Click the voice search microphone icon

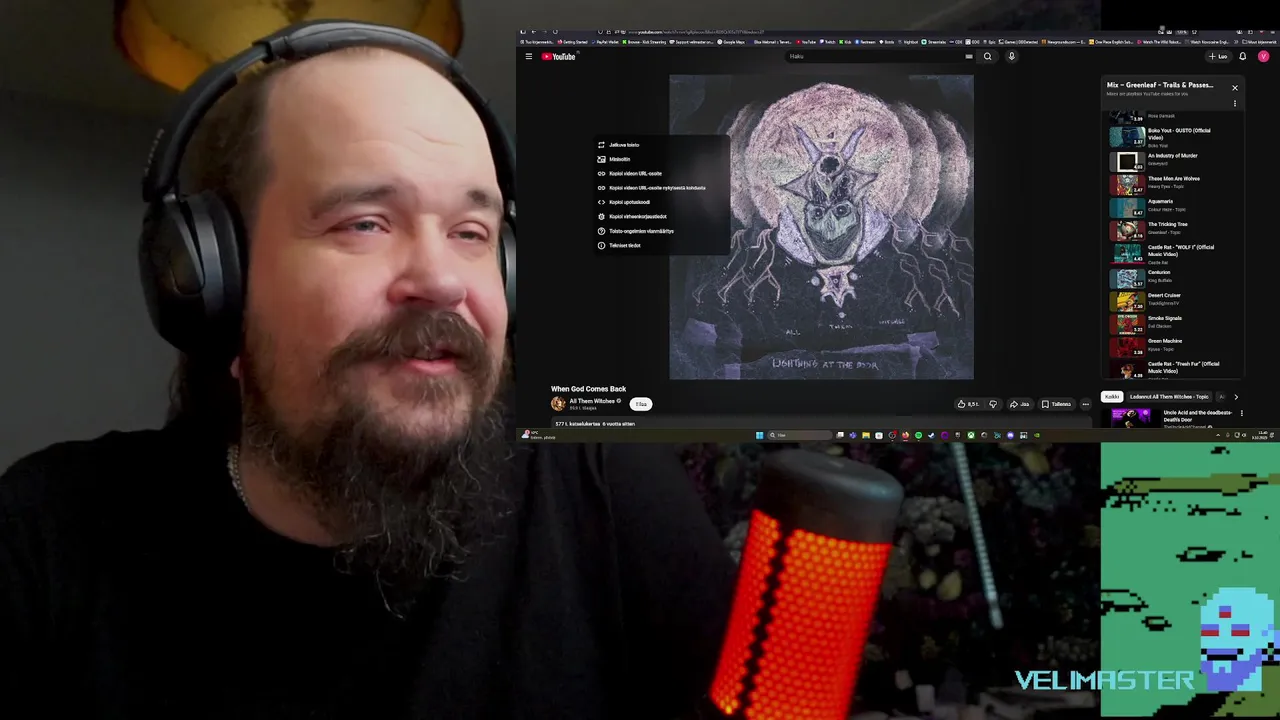point(1011,56)
